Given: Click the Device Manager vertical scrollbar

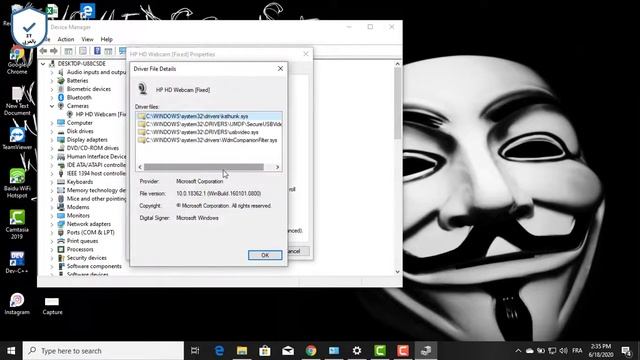Looking at the screenshot, I should point(398,104).
